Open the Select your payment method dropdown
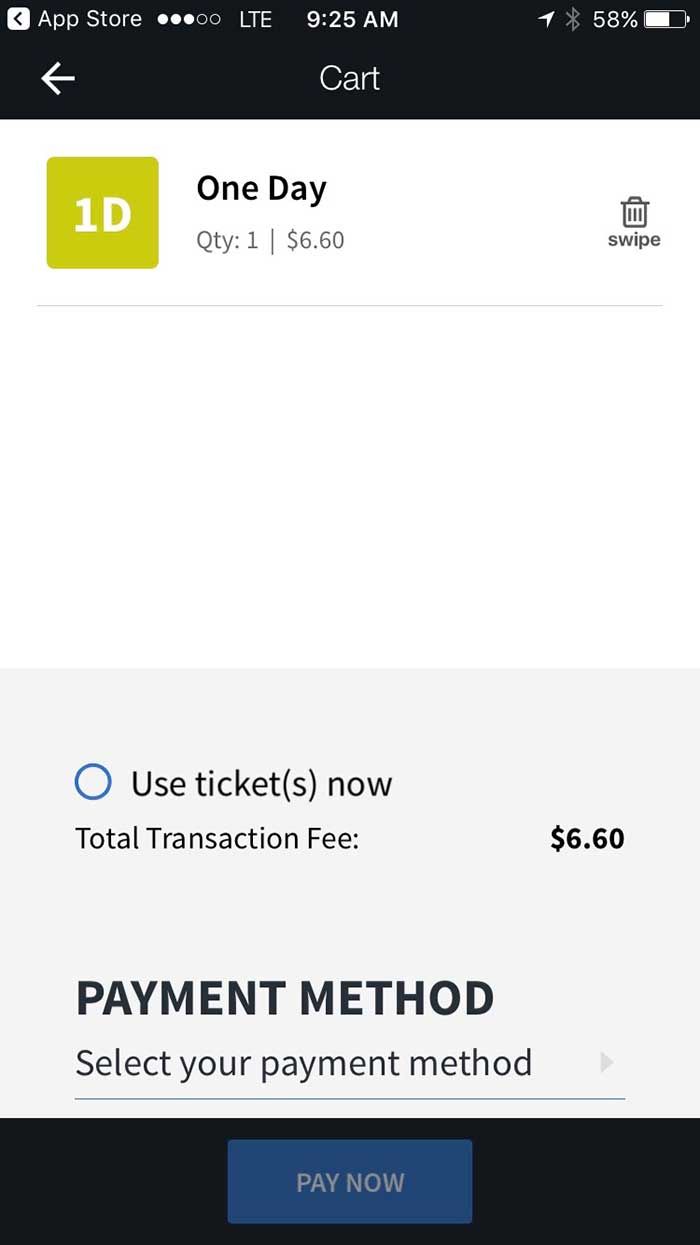This screenshot has width=700, height=1245. [304, 1062]
